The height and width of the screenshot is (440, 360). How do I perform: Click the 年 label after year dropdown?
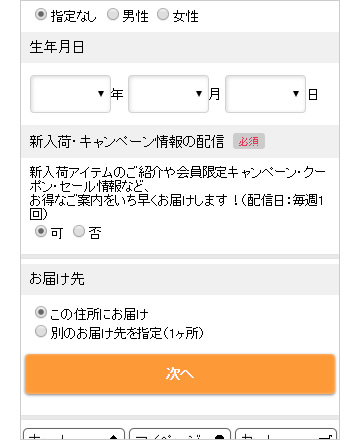(x=117, y=94)
